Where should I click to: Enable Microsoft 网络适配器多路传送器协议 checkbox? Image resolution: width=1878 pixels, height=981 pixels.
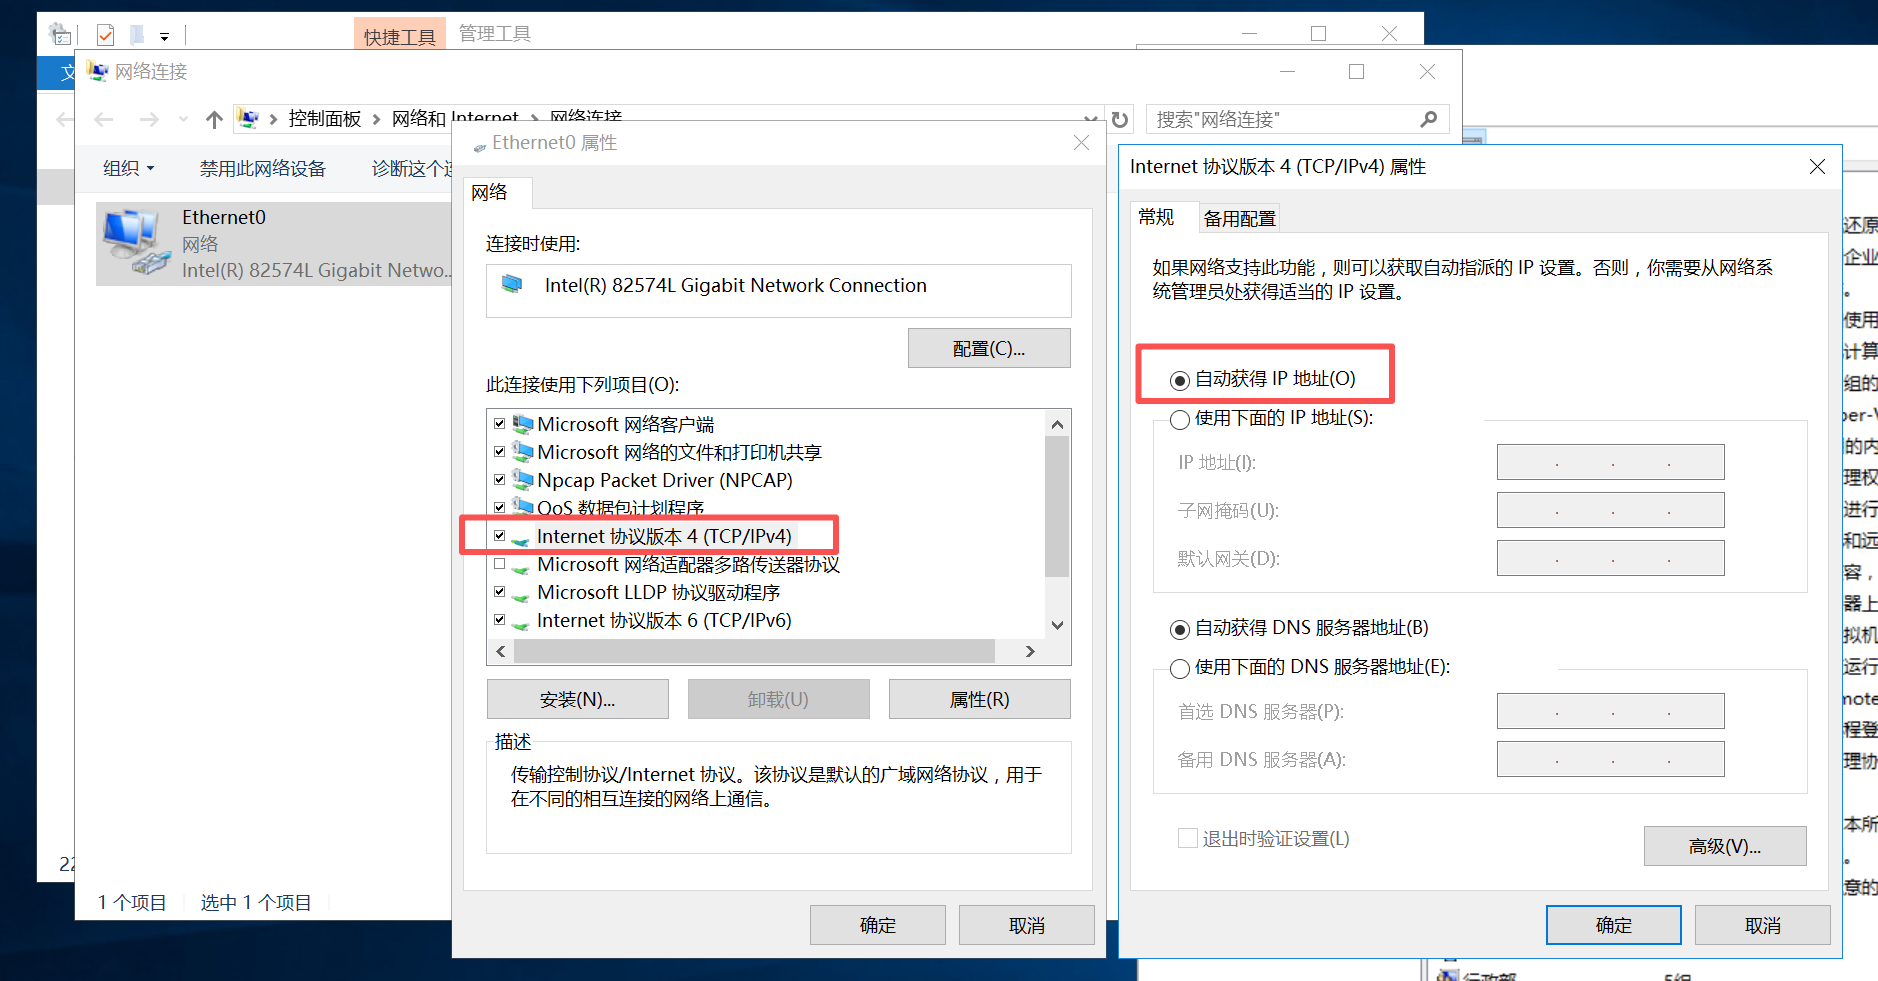[500, 564]
